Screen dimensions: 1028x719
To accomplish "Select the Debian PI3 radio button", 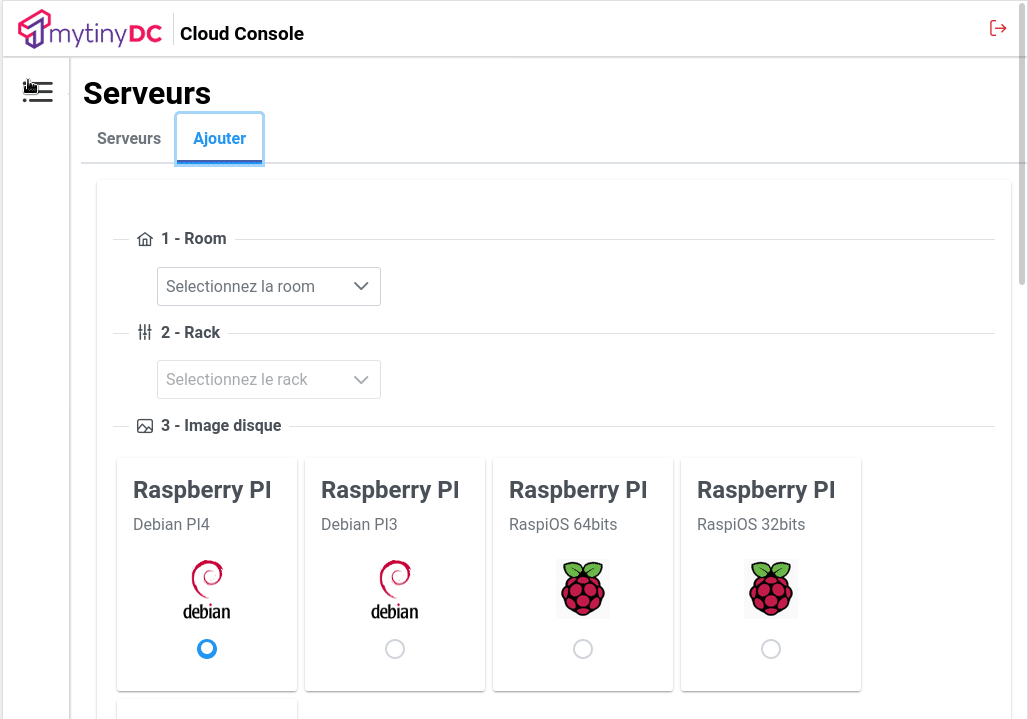I will [395, 649].
